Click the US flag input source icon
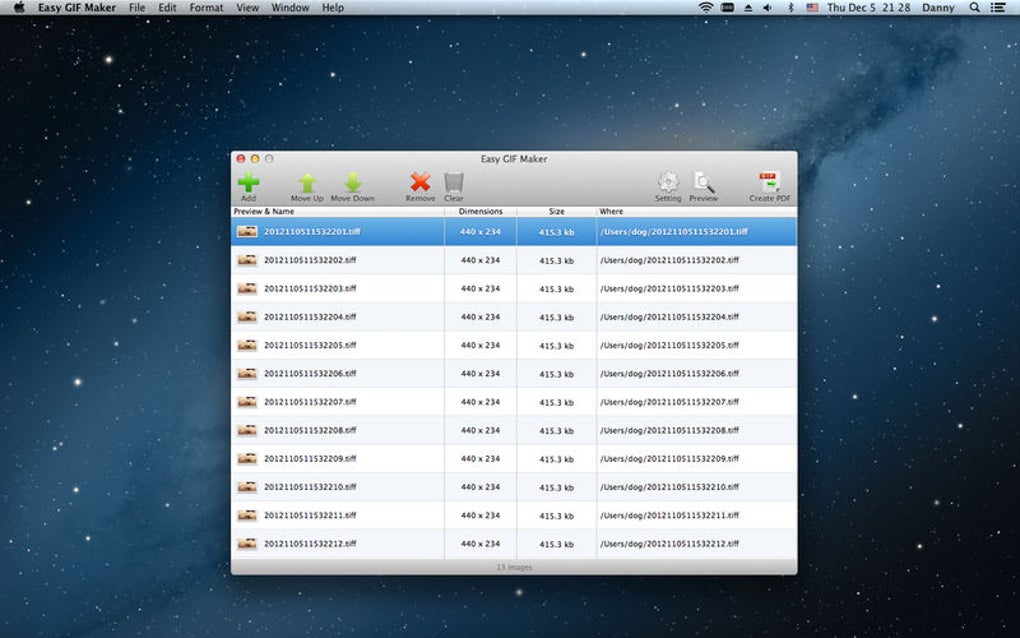Image resolution: width=1020 pixels, height=638 pixels. pos(812,7)
